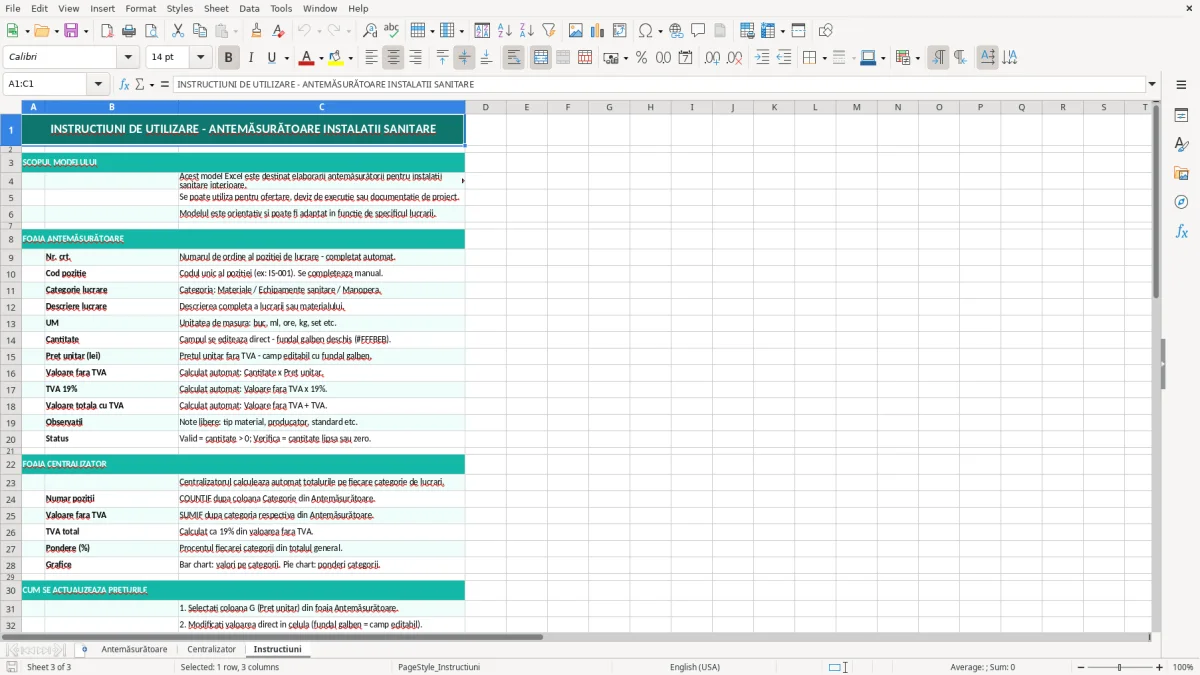Toggle Align Left
Screen dimensions: 1200x675
[x=372, y=58]
